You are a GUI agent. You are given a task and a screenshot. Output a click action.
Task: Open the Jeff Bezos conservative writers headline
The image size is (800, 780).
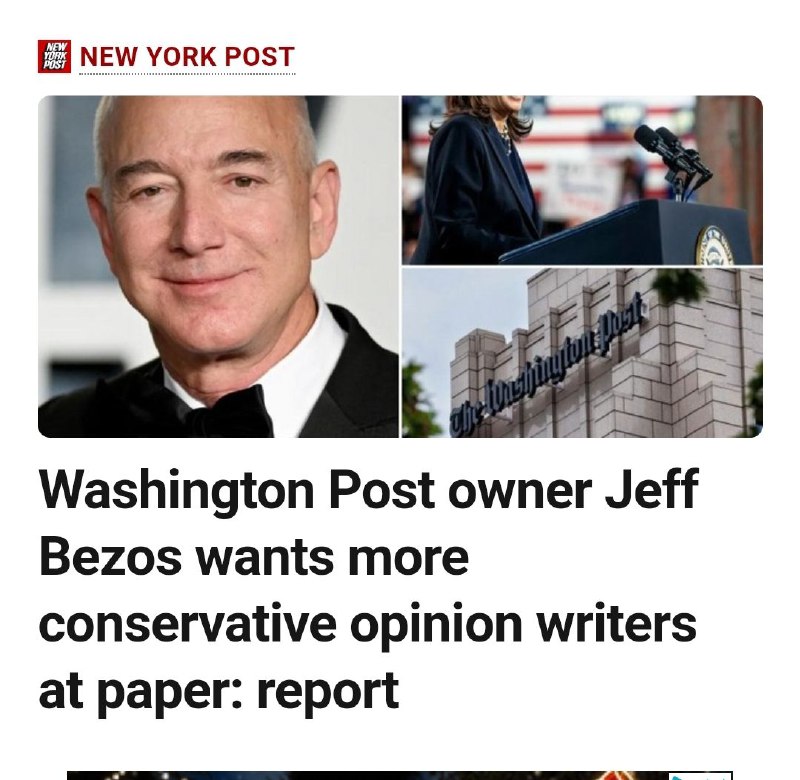368,590
